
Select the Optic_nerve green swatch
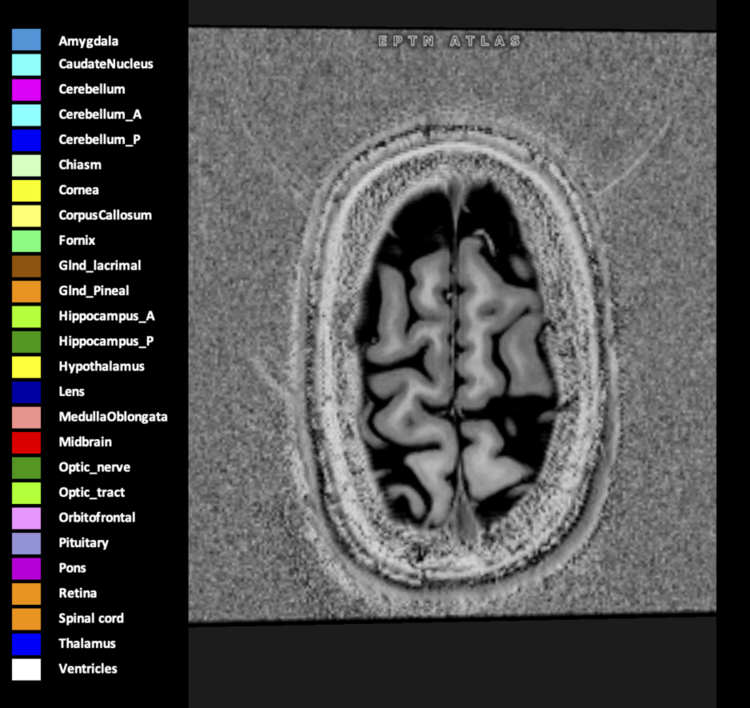coord(26,468)
